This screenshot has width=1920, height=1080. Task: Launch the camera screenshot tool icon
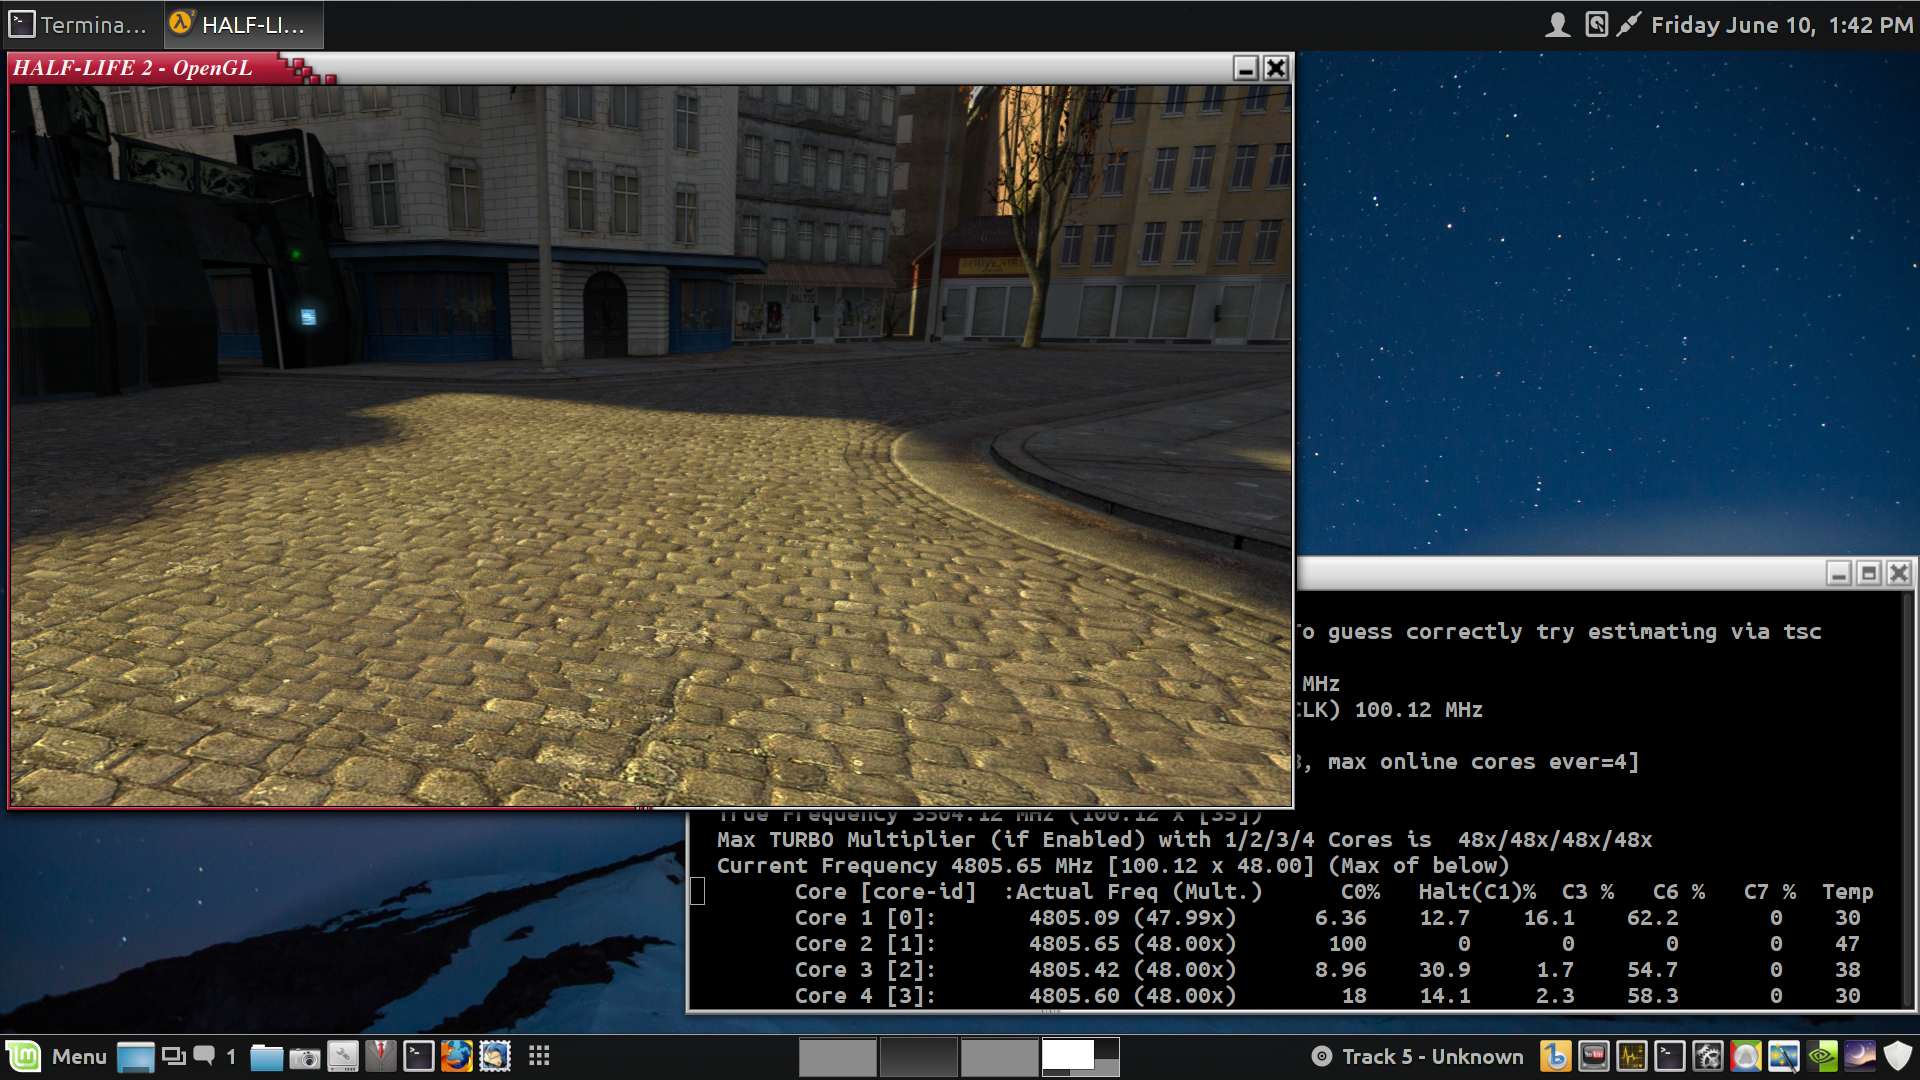coord(304,1057)
